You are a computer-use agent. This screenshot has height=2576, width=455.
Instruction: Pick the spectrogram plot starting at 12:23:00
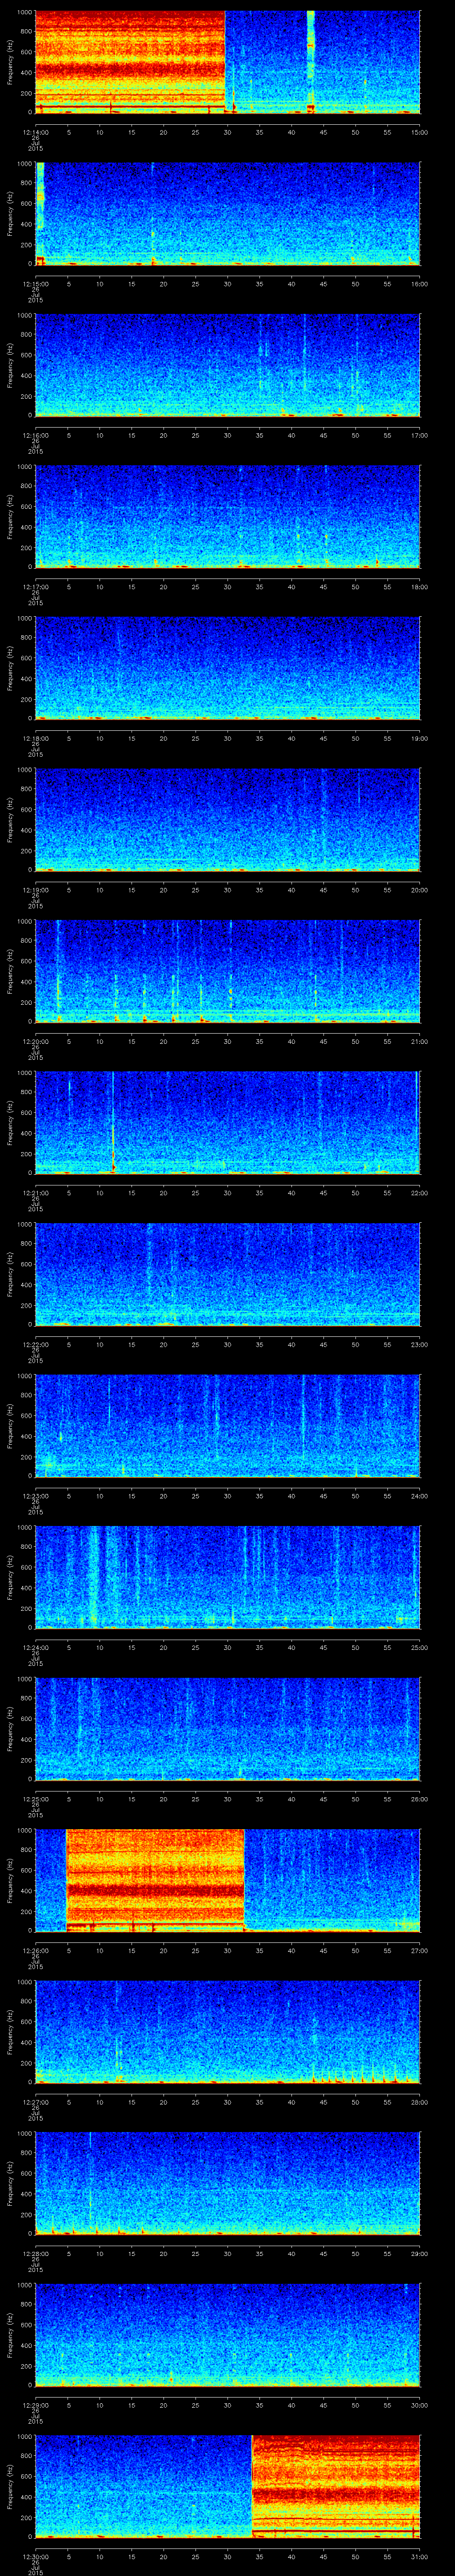pyautogui.click(x=227, y=1426)
